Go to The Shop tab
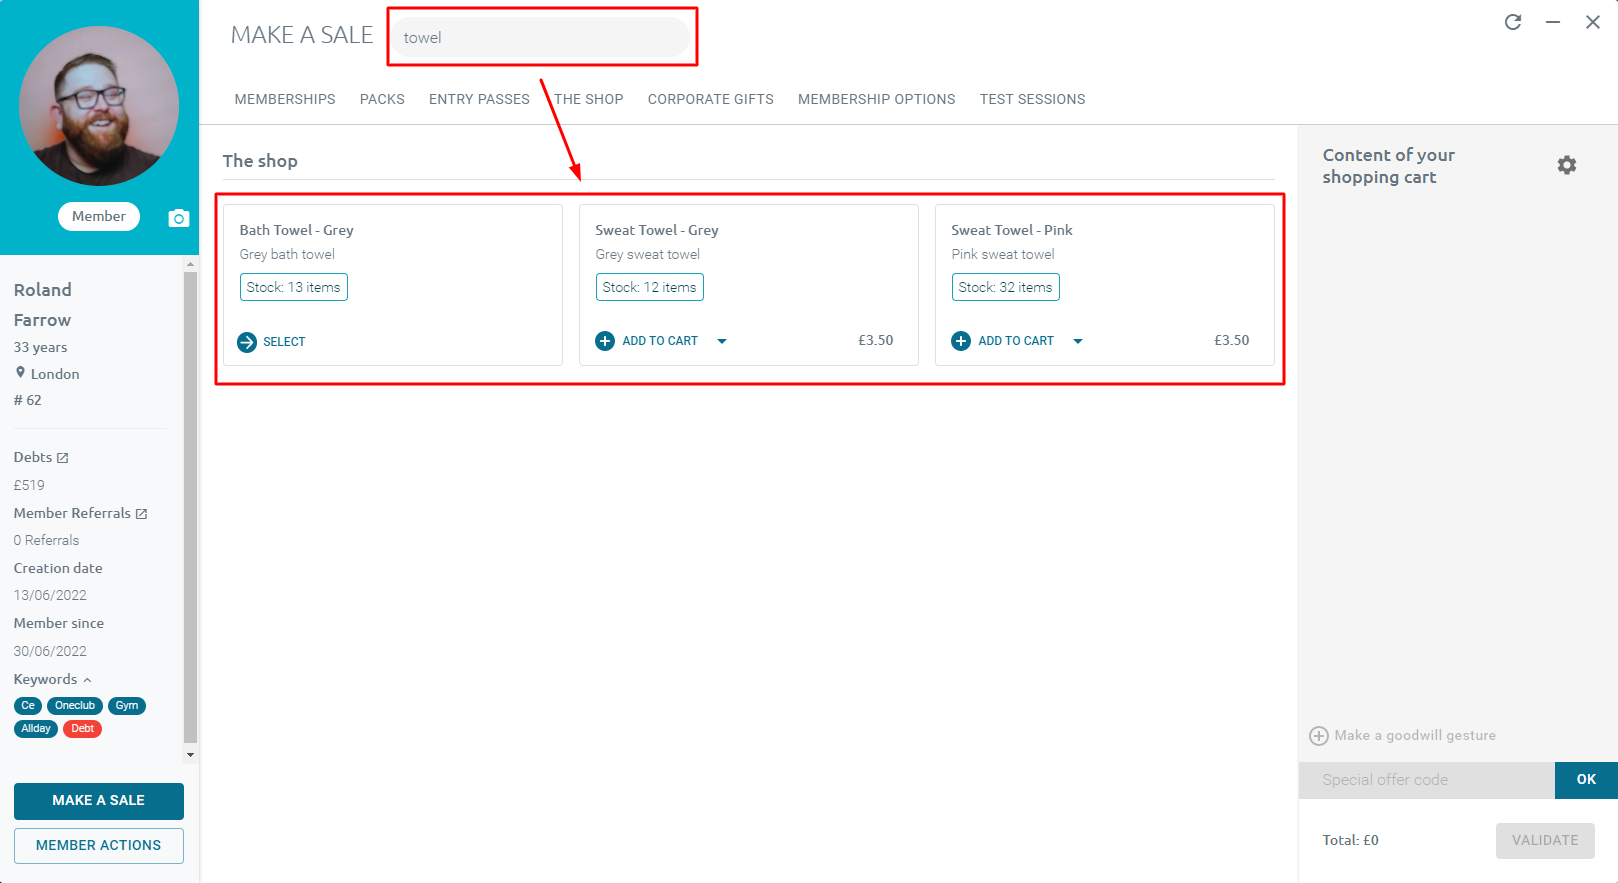The width and height of the screenshot is (1618, 883). pyautogui.click(x=589, y=99)
